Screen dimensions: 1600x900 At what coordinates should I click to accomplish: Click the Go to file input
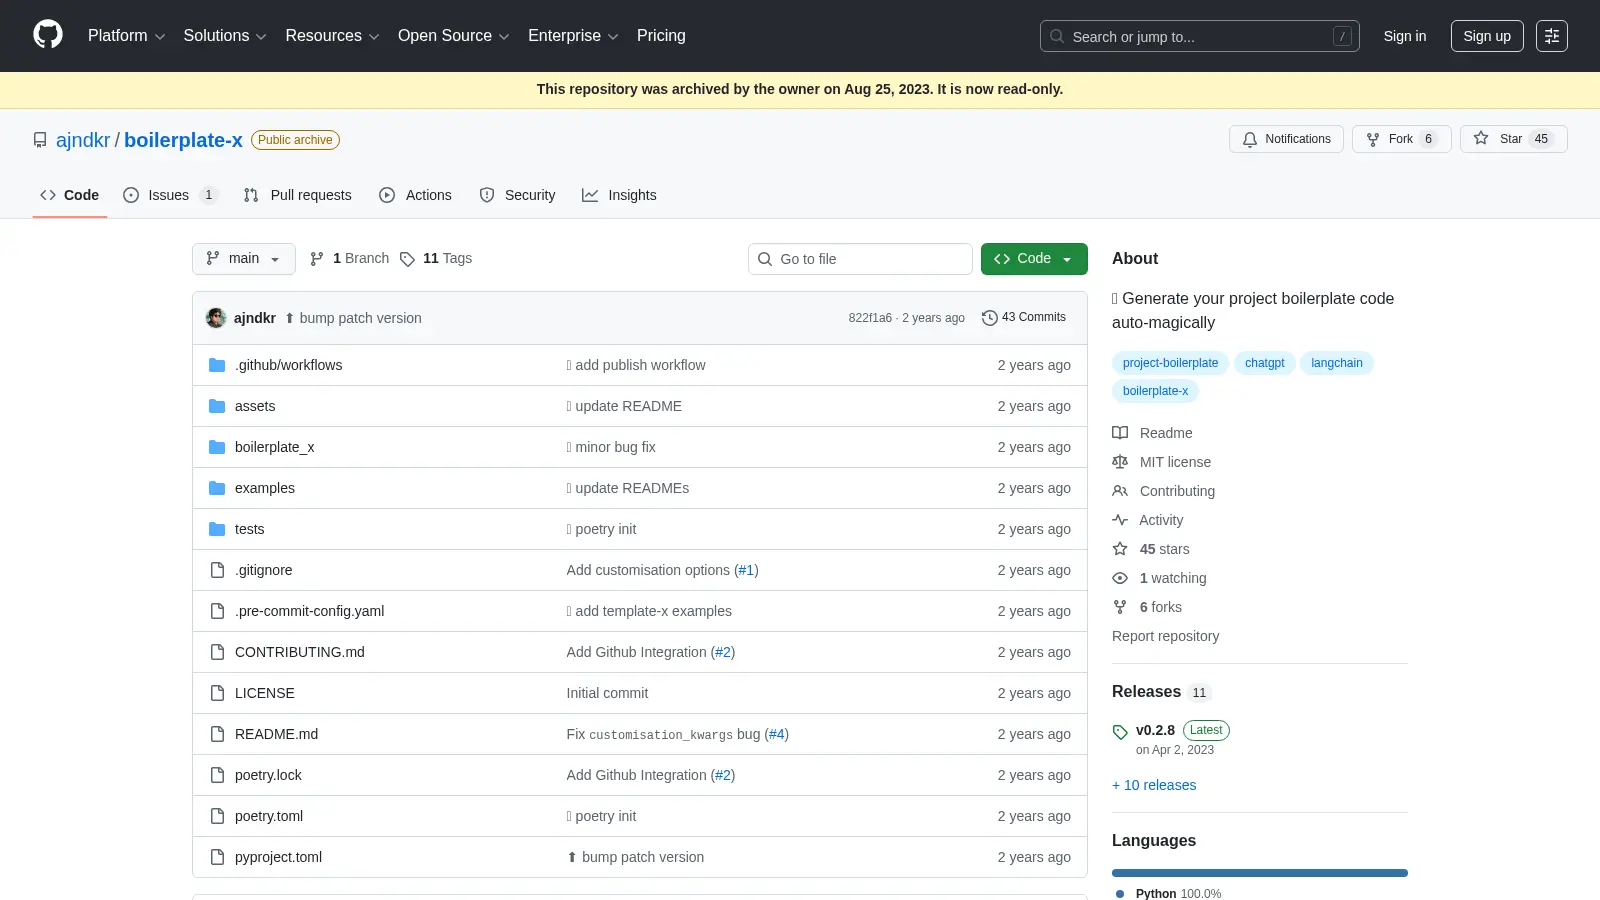[x=860, y=259]
